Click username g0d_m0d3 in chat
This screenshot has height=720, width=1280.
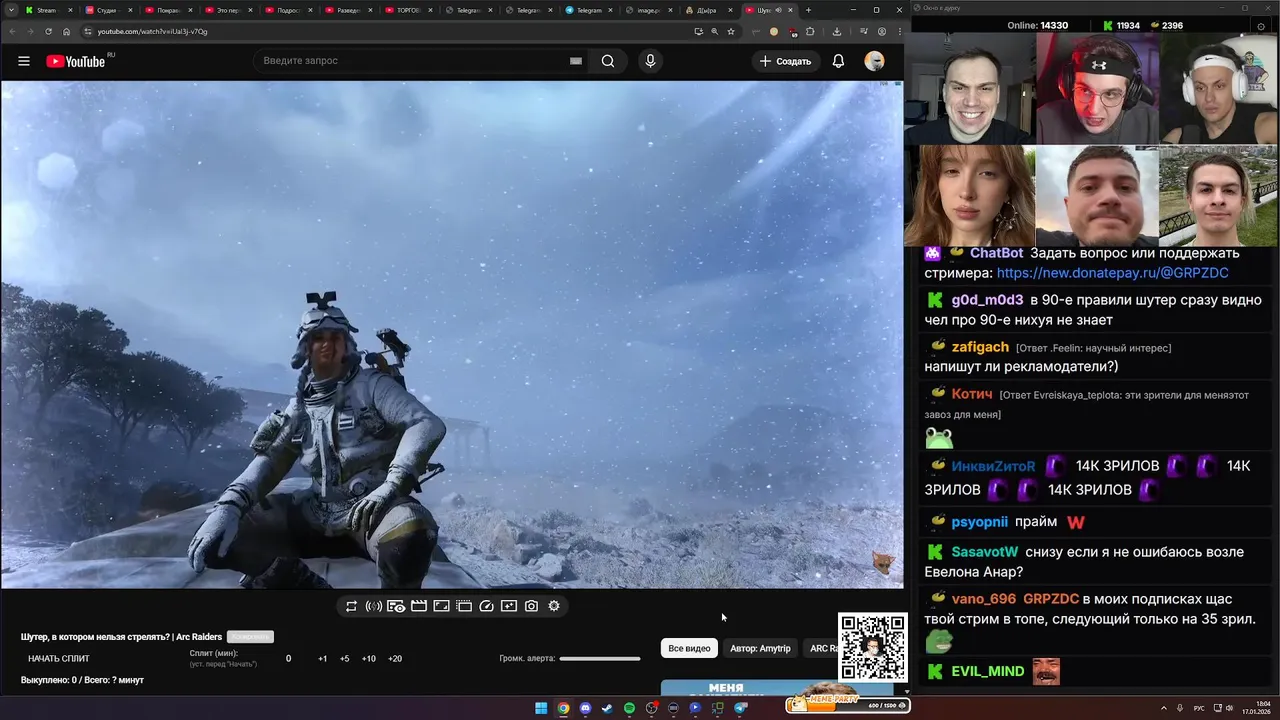[987, 300]
